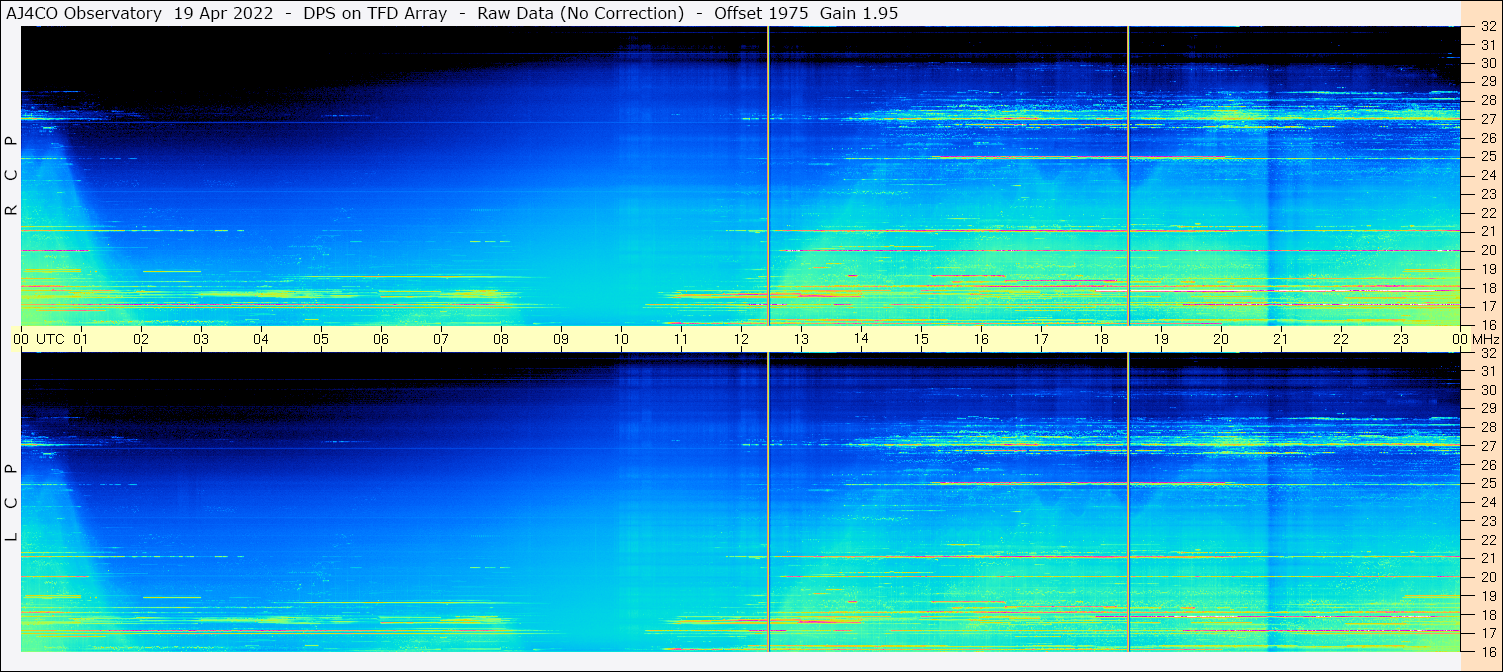Click hour "17" on the UTC time axis
The width and height of the screenshot is (1503, 672).
tap(1041, 339)
